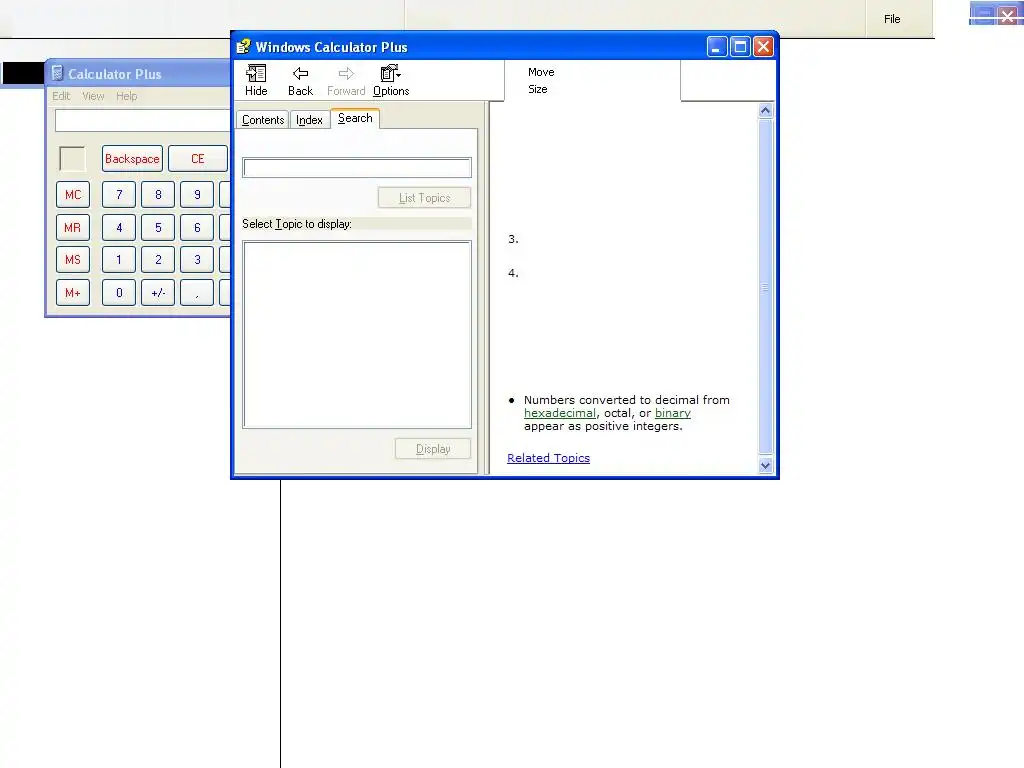Choose Move from the system menu
Image resolution: width=1024 pixels, height=768 pixels.
pos(541,72)
